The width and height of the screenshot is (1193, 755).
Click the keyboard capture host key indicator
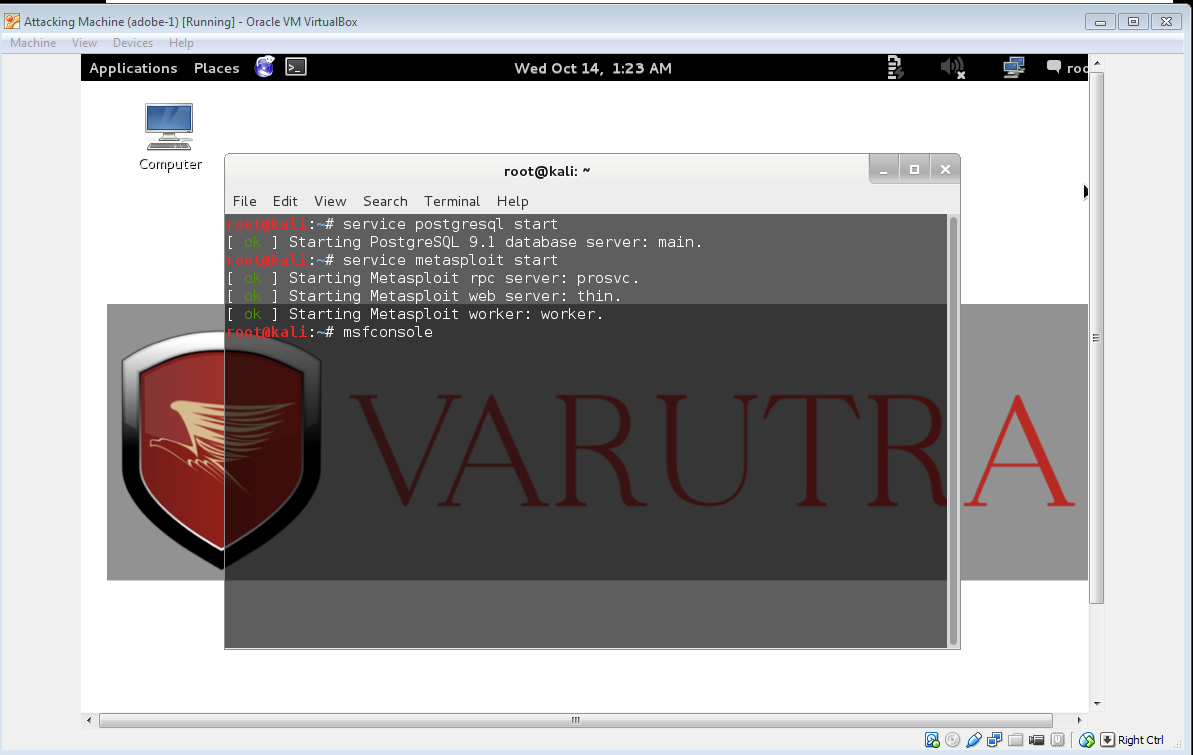point(1108,740)
